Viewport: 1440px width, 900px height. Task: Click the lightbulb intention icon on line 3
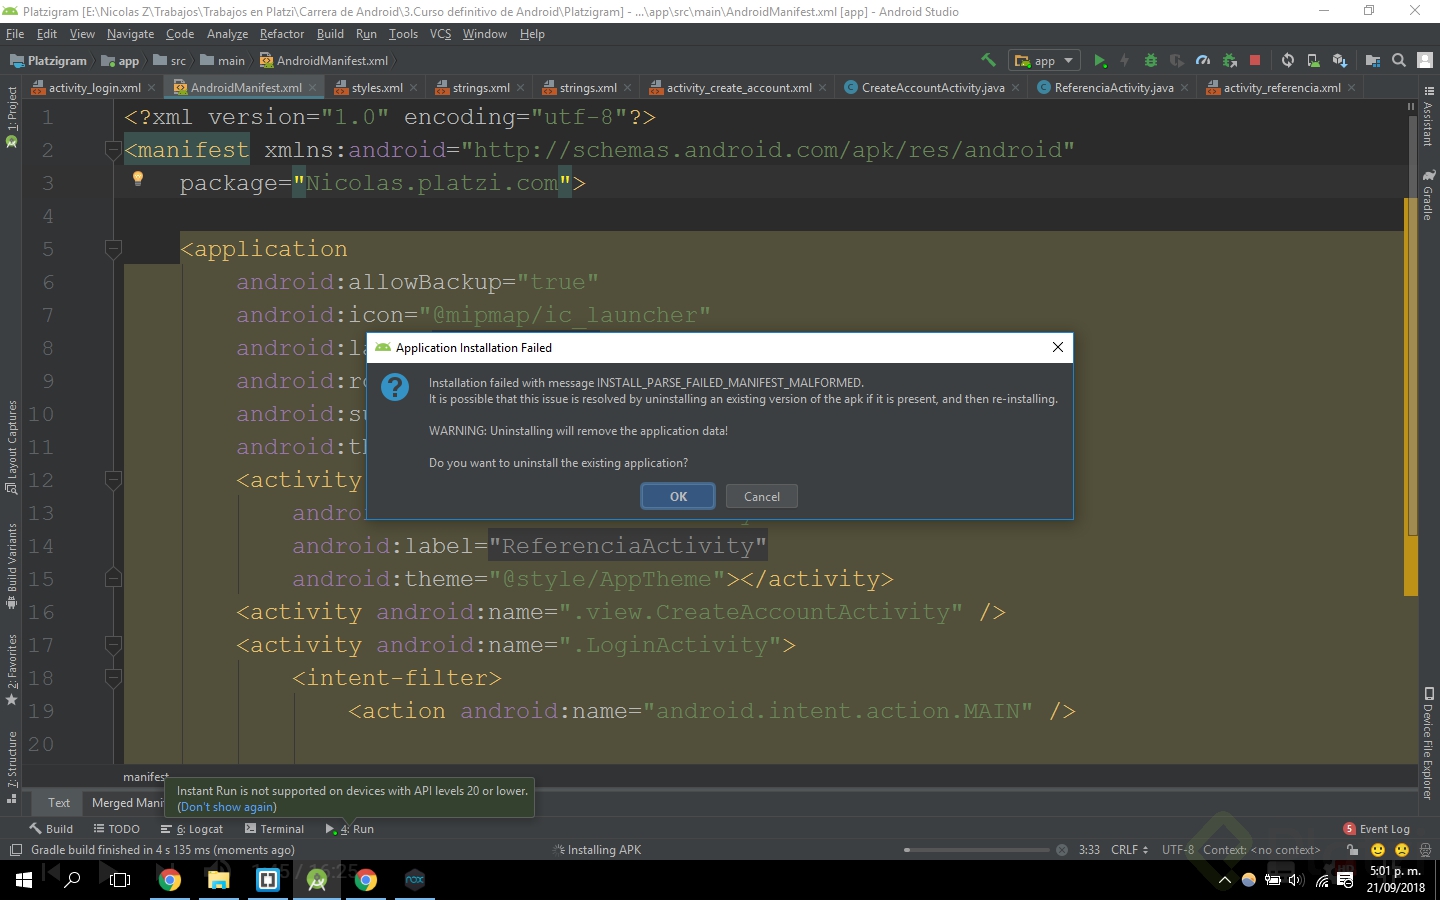click(138, 179)
